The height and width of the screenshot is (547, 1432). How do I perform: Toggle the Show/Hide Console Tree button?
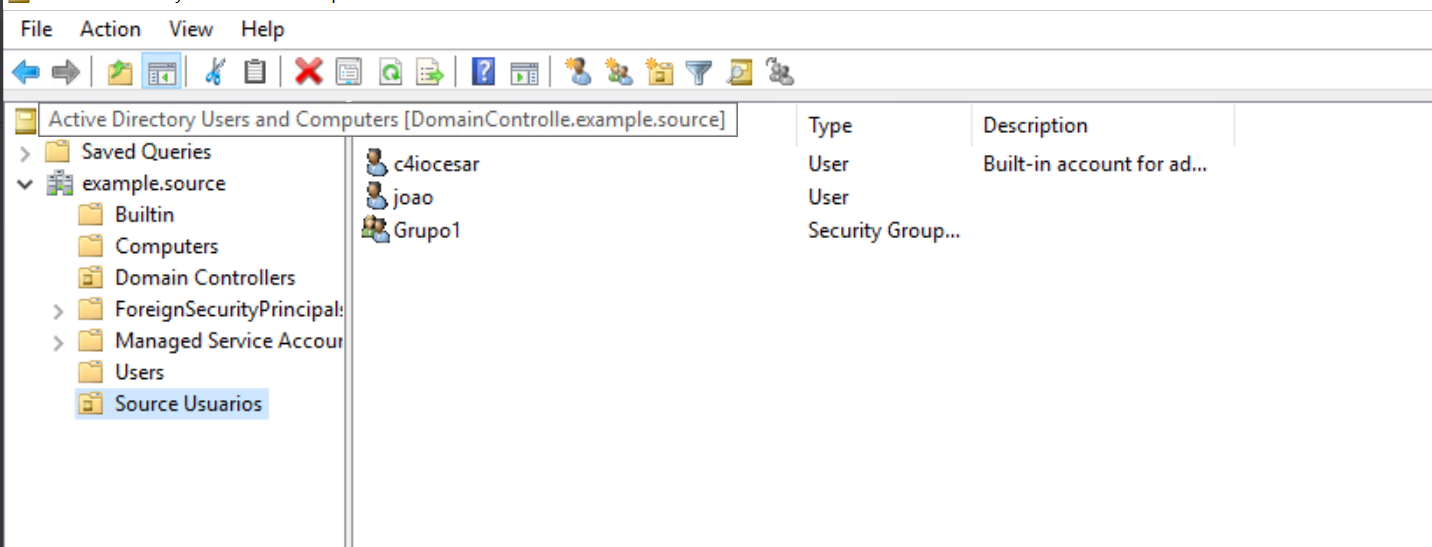click(x=161, y=72)
